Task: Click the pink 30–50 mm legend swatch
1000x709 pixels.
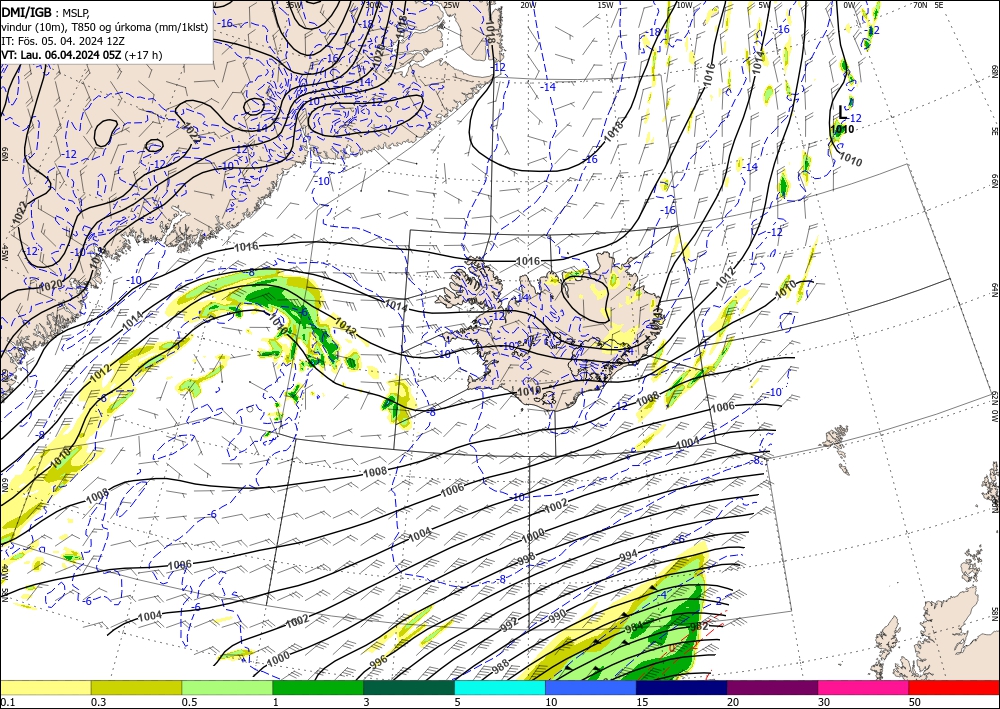Action: (x=864, y=687)
